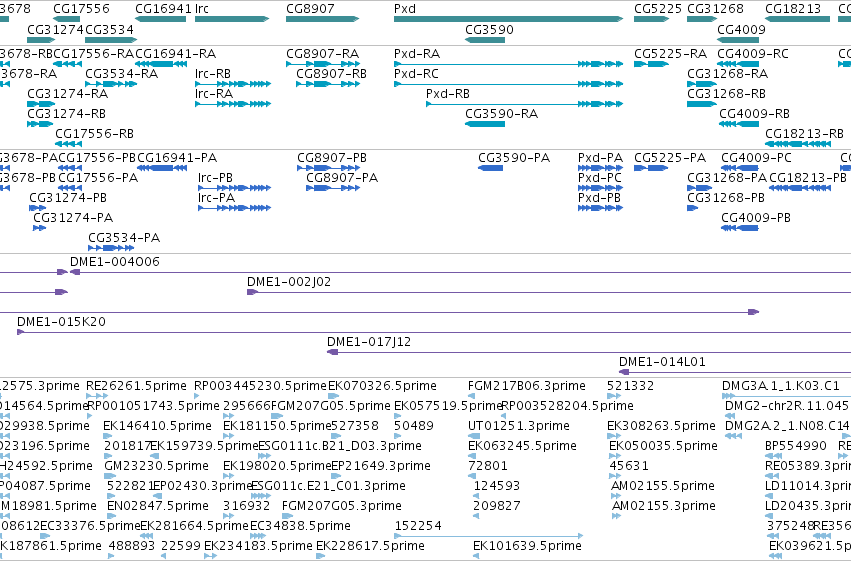
Task: Select the FGM207G05.3prime EST label
Action: (342, 506)
